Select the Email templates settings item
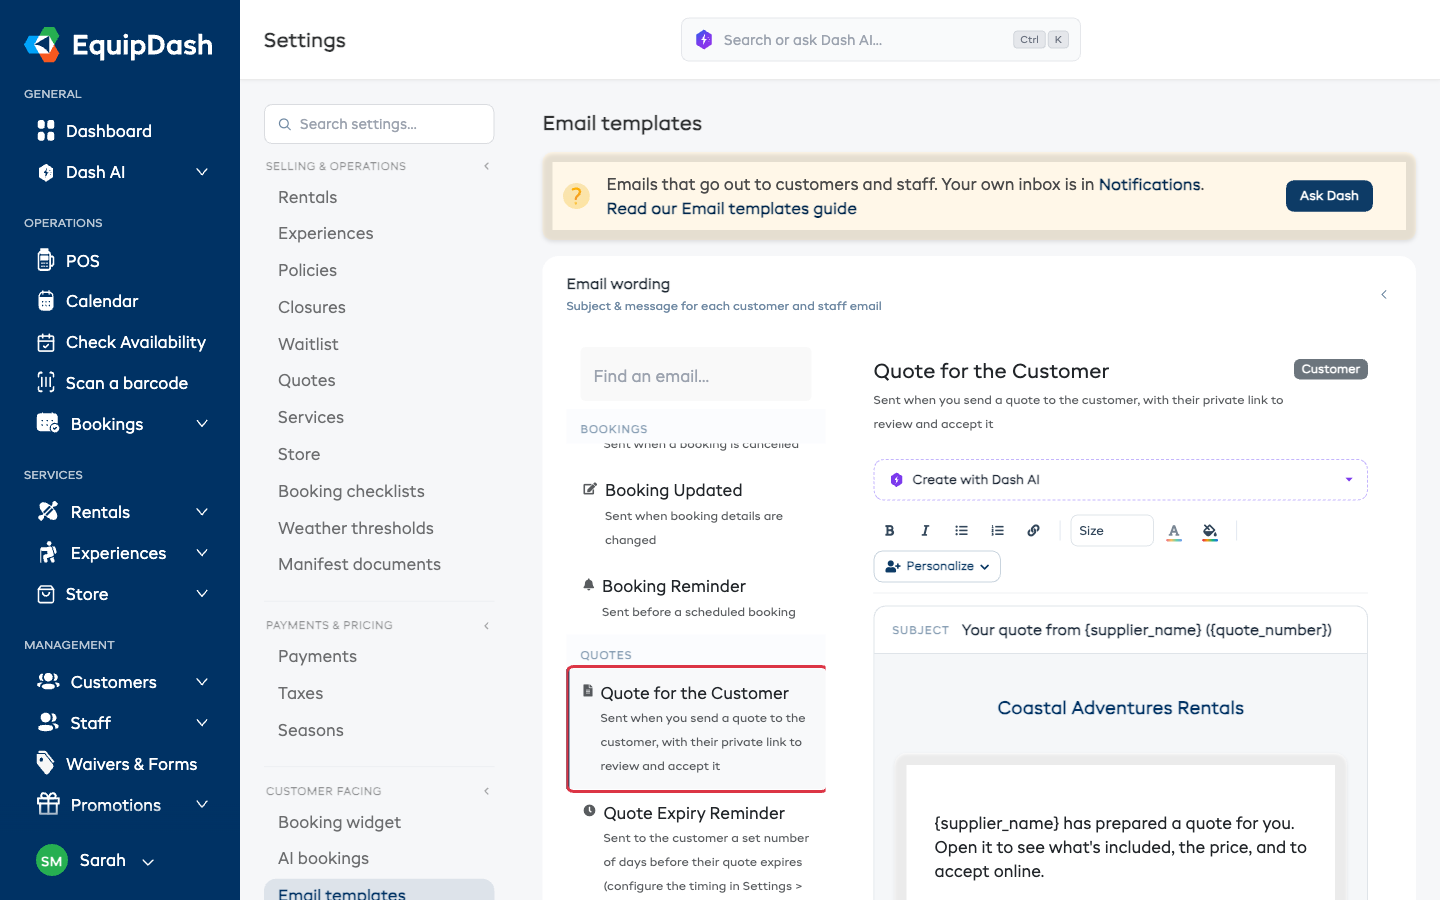1440x900 pixels. [379, 891]
